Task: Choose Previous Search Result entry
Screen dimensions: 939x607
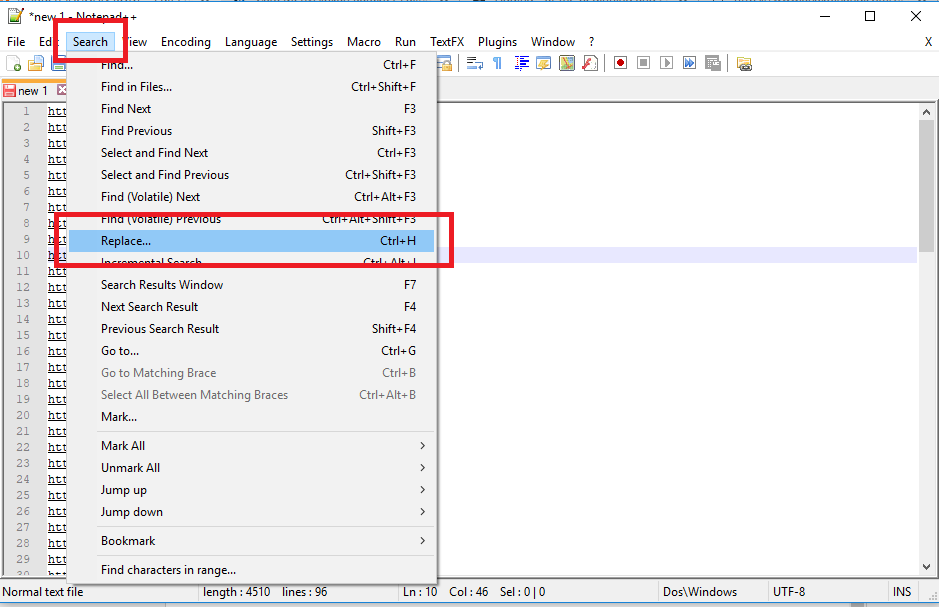Action: tap(252, 329)
